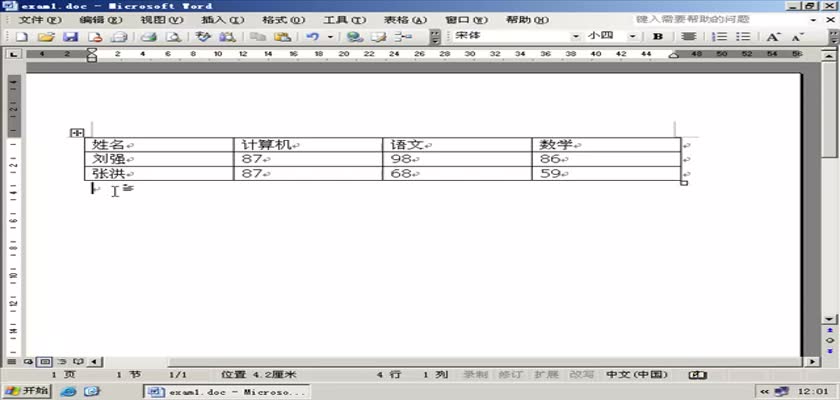
Task: Open the 格式 menu
Action: pos(283,20)
